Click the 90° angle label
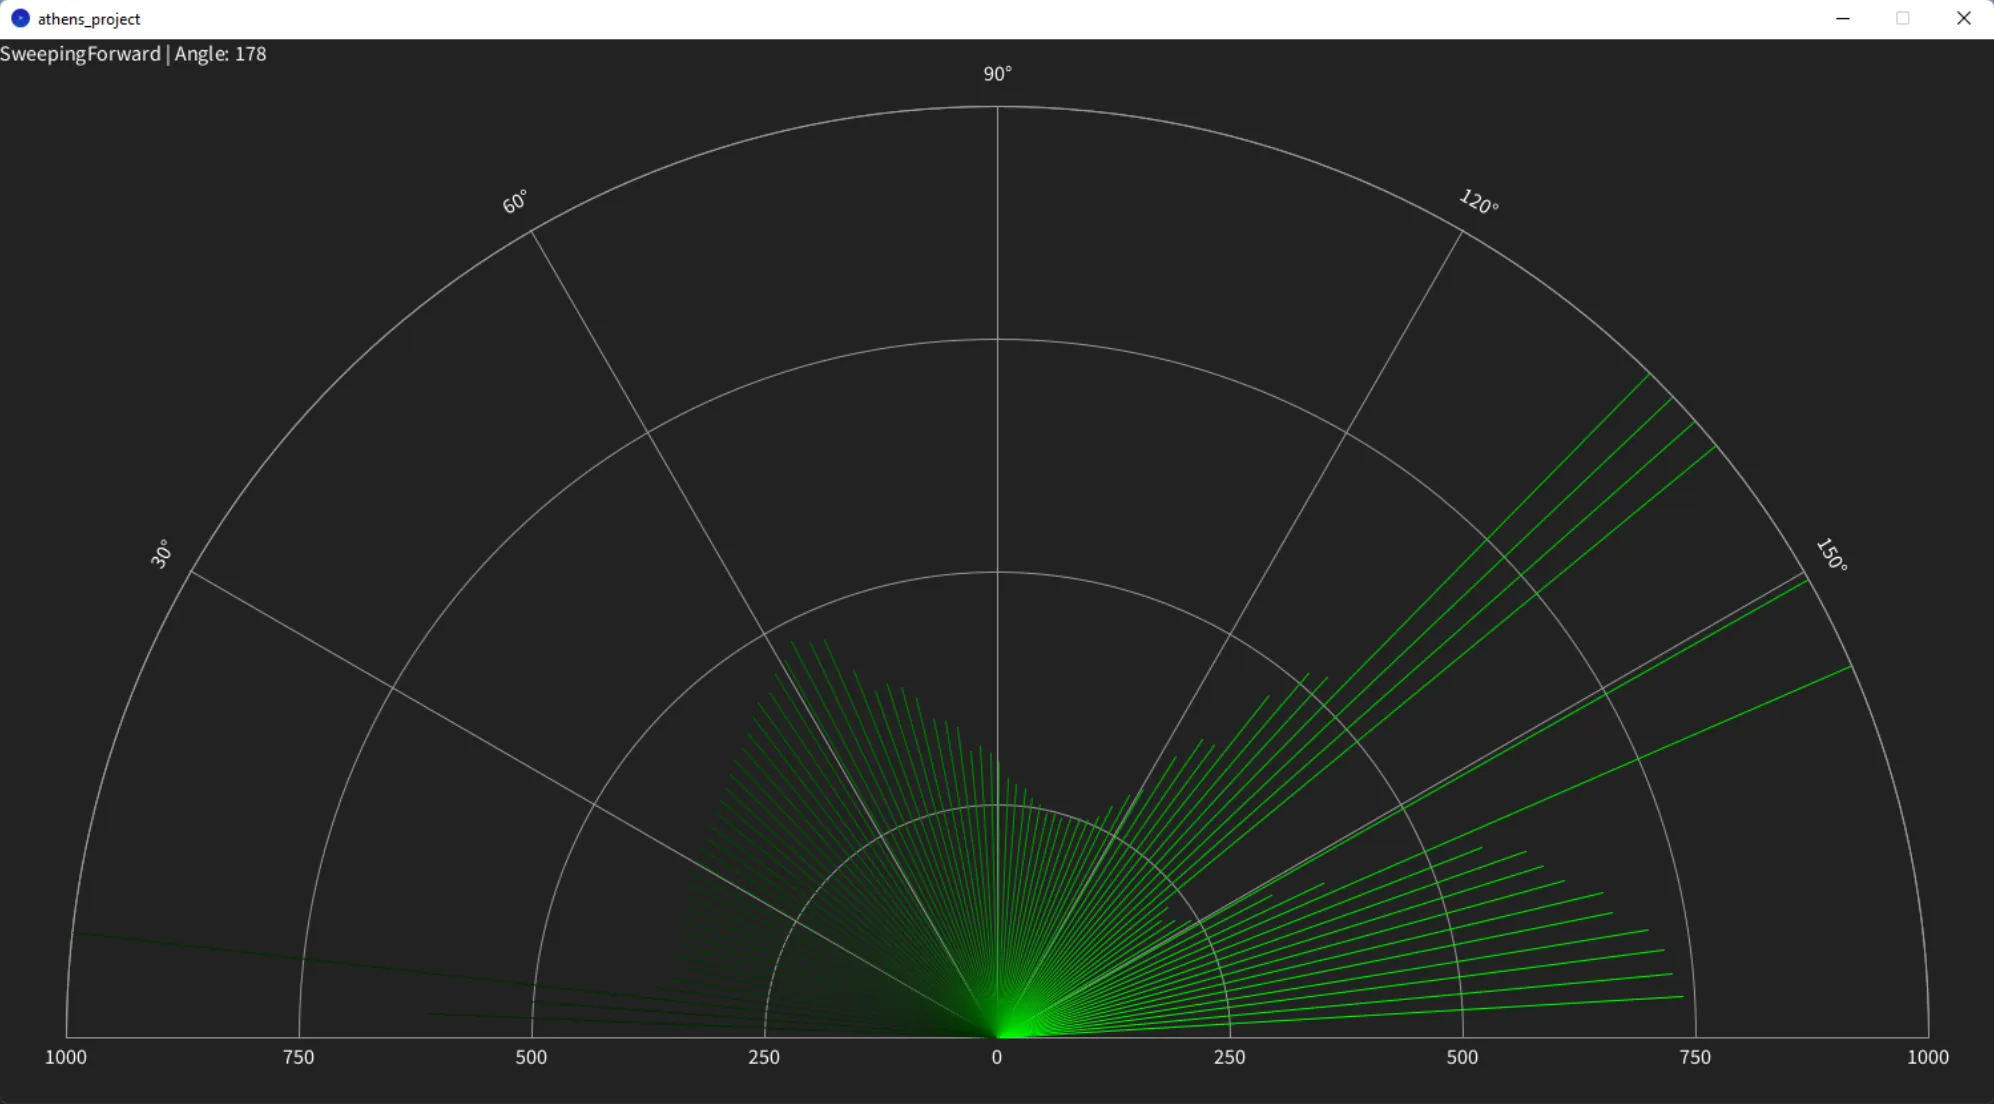1994x1104 pixels. (x=997, y=74)
